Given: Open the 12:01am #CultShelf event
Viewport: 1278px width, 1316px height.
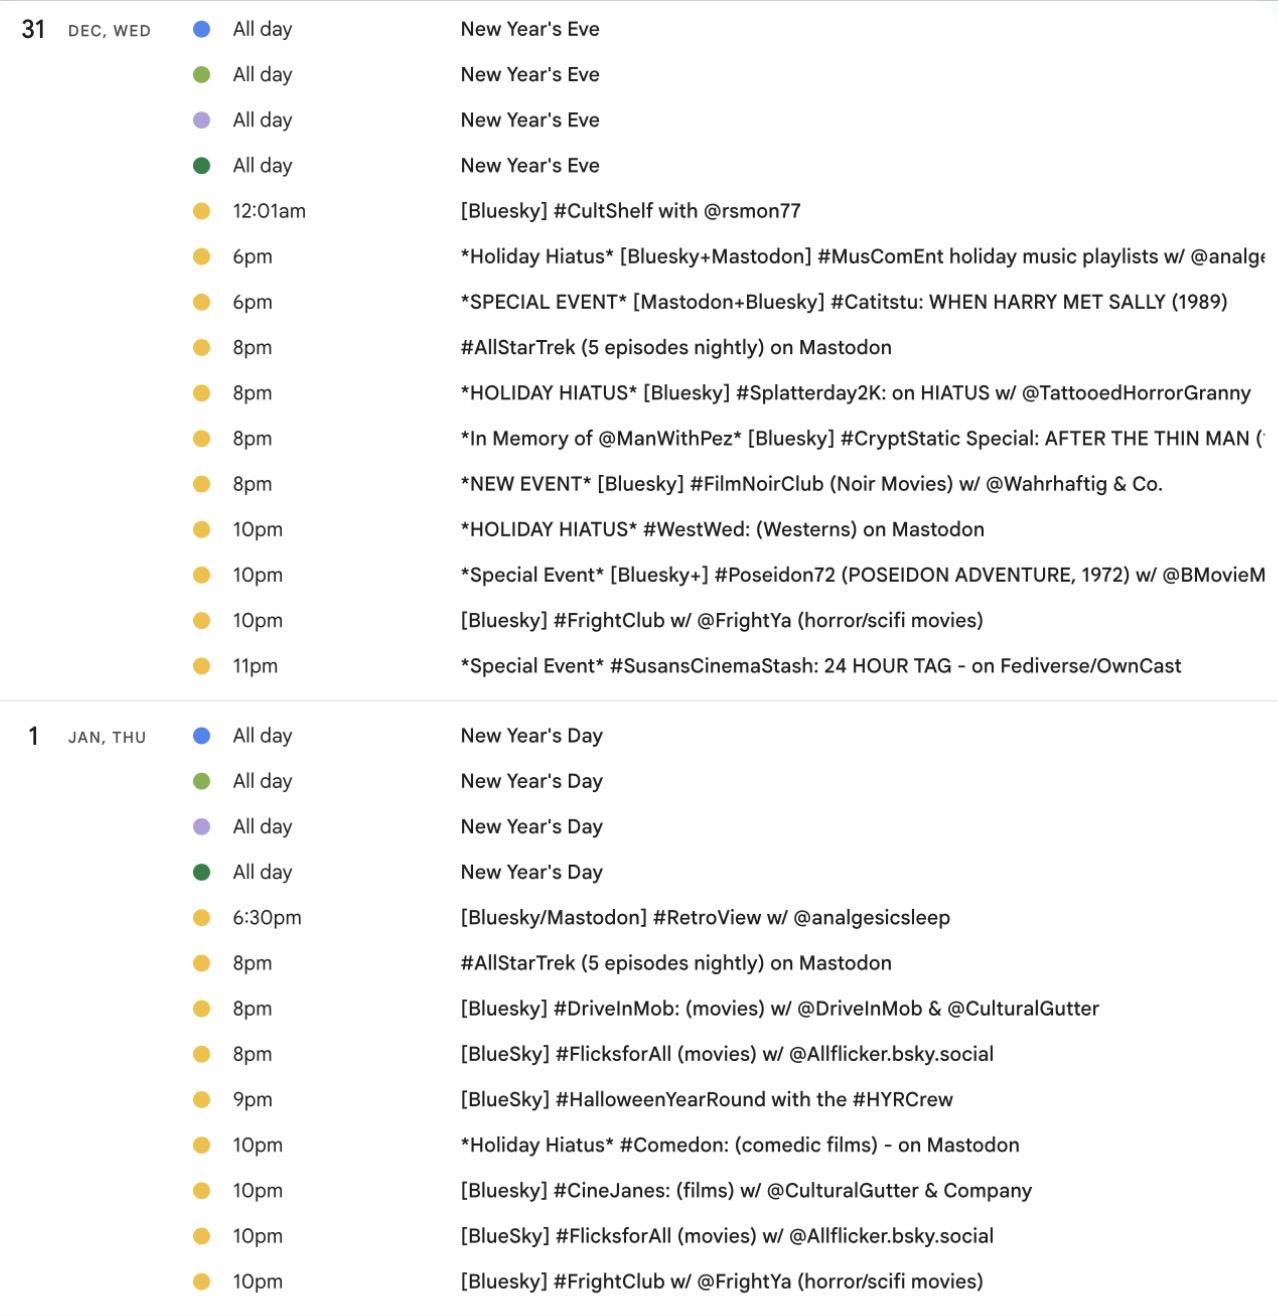Looking at the screenshot, I should click(x=630, y=211).
